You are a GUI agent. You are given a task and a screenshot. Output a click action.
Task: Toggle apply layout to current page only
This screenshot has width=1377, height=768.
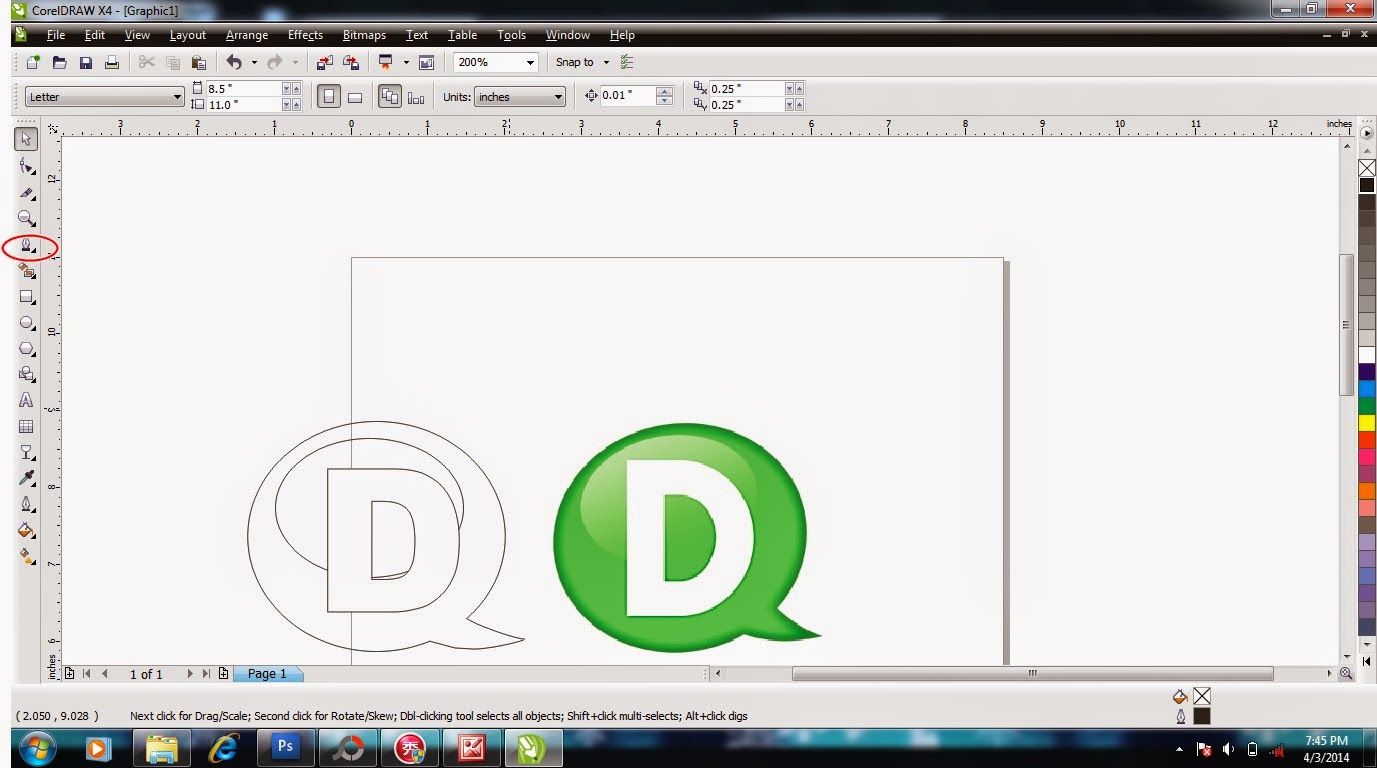pyautogui.click(x=416, y=97)
